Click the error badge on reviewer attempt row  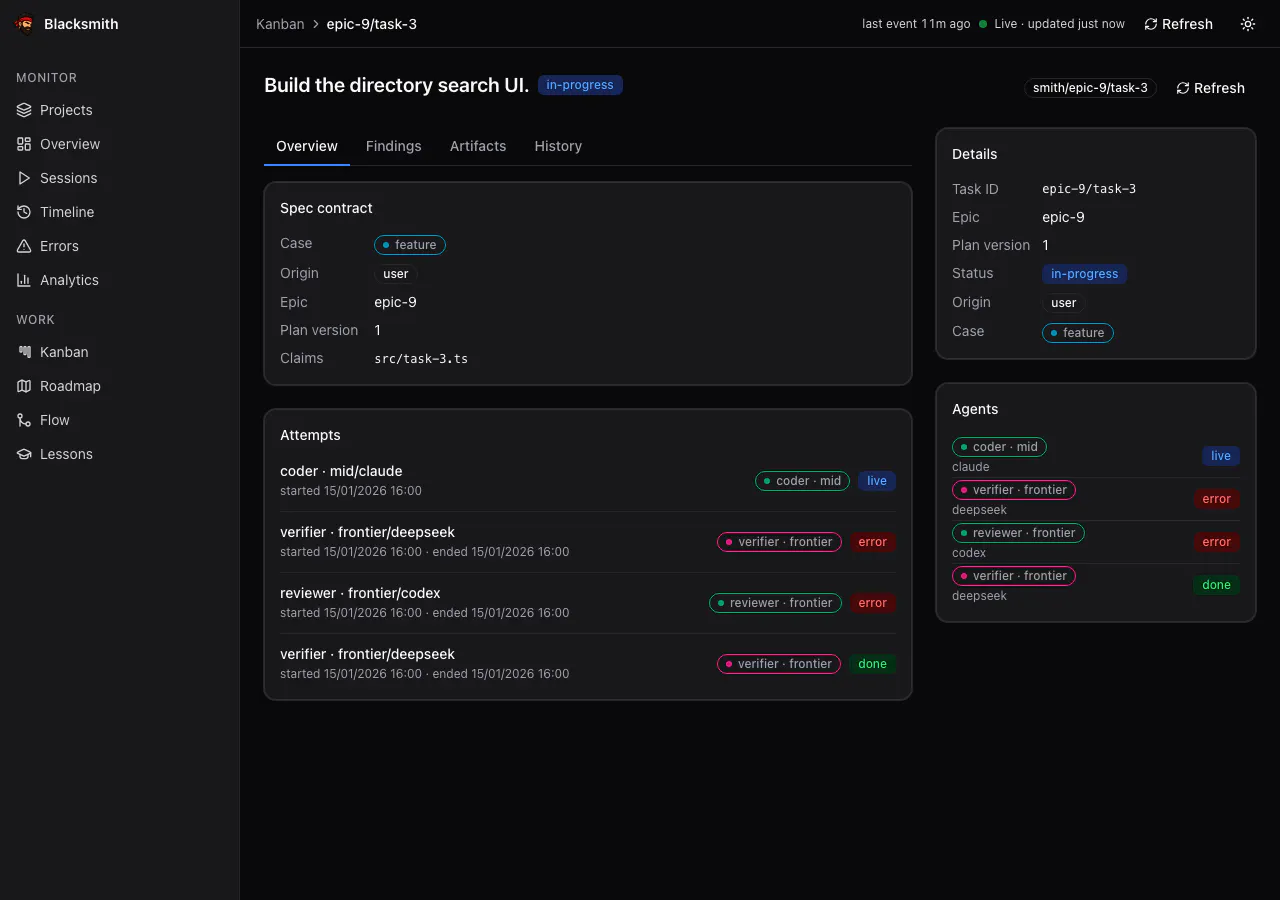[x=873, y=603]
